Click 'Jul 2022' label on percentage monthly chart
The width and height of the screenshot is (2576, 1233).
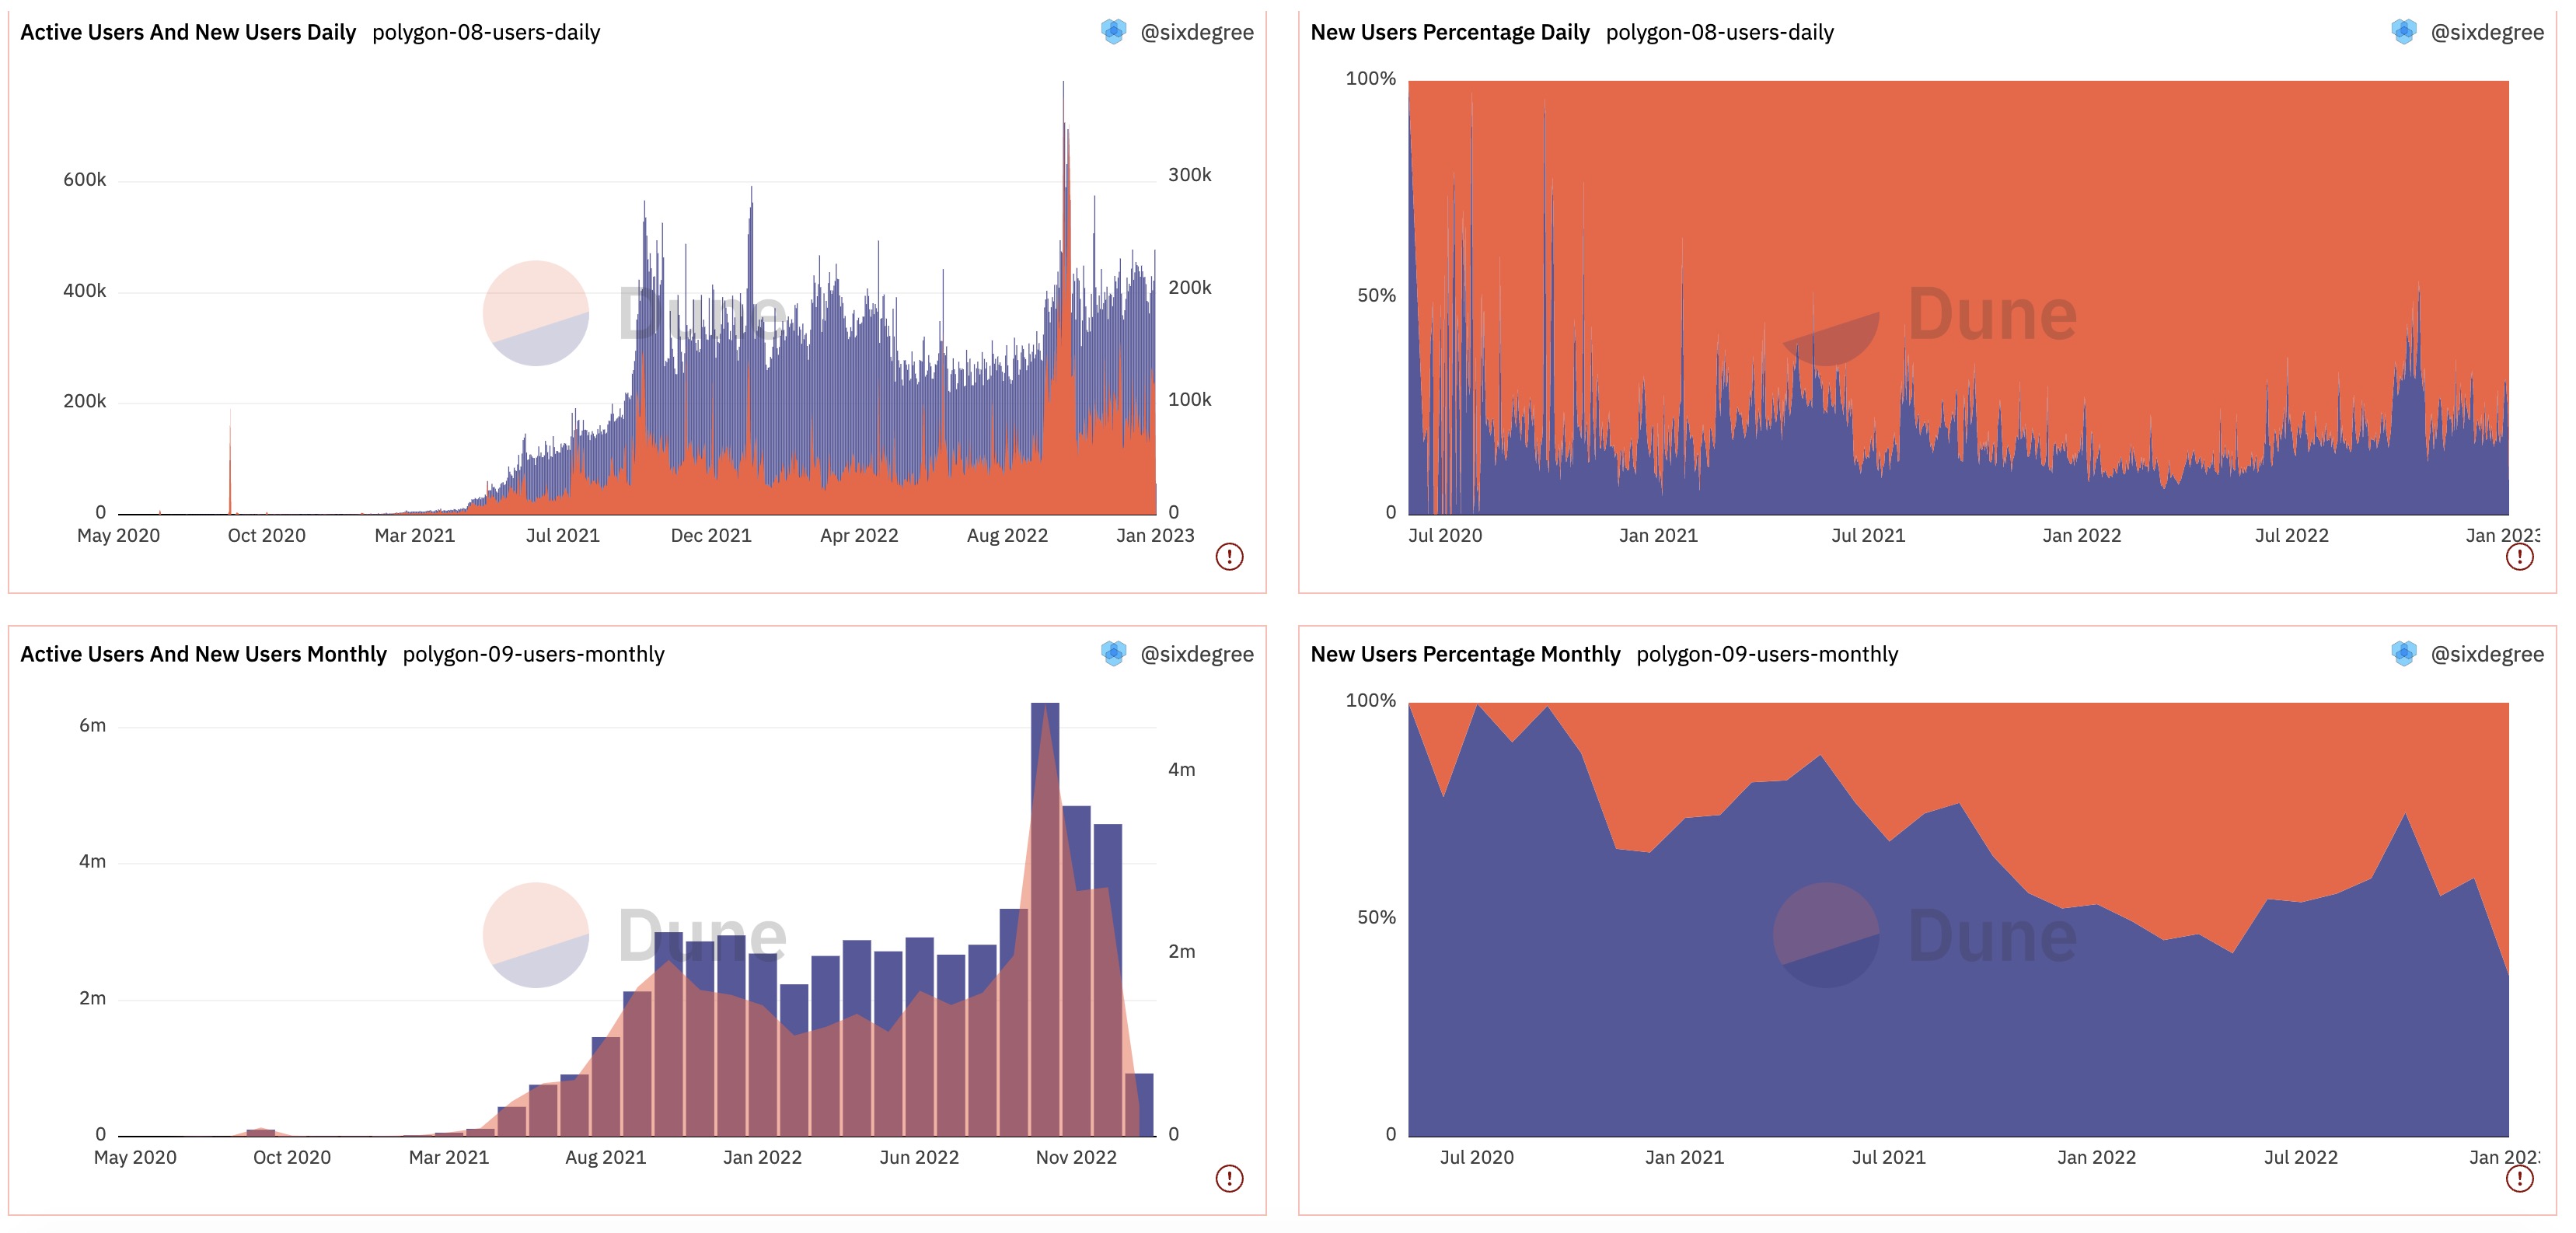pyautogui.click(x=2301, y=1157)
